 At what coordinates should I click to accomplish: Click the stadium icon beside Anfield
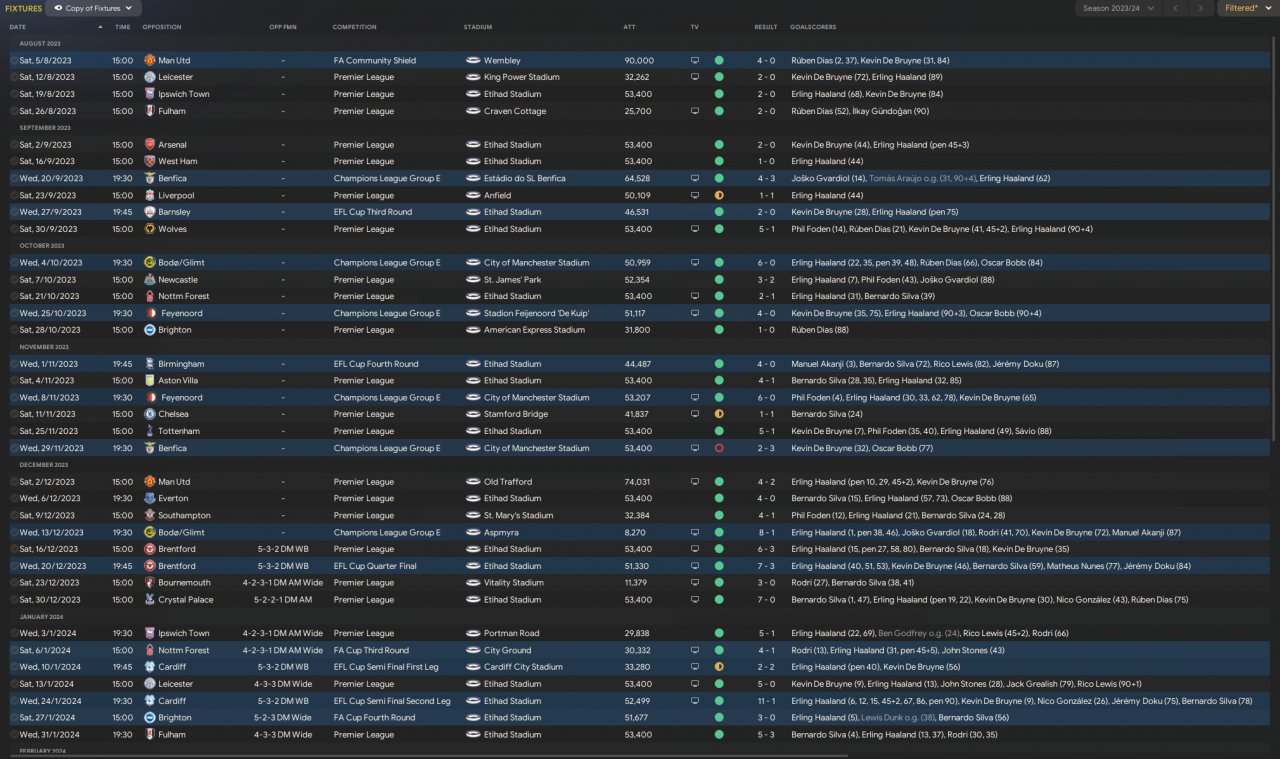click(473, 195)
